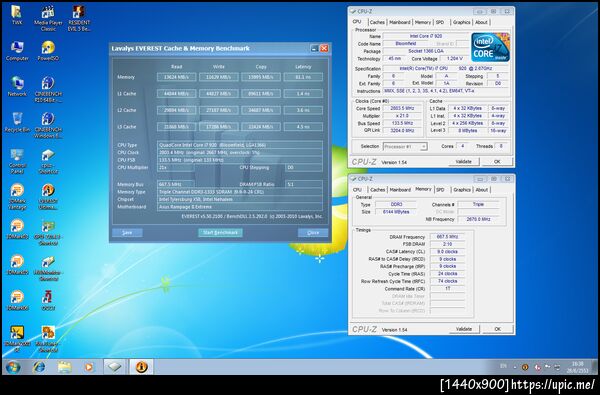
Task: Click the Intel Core i7 logo in CPU-Z
Action: pos(490,47)
